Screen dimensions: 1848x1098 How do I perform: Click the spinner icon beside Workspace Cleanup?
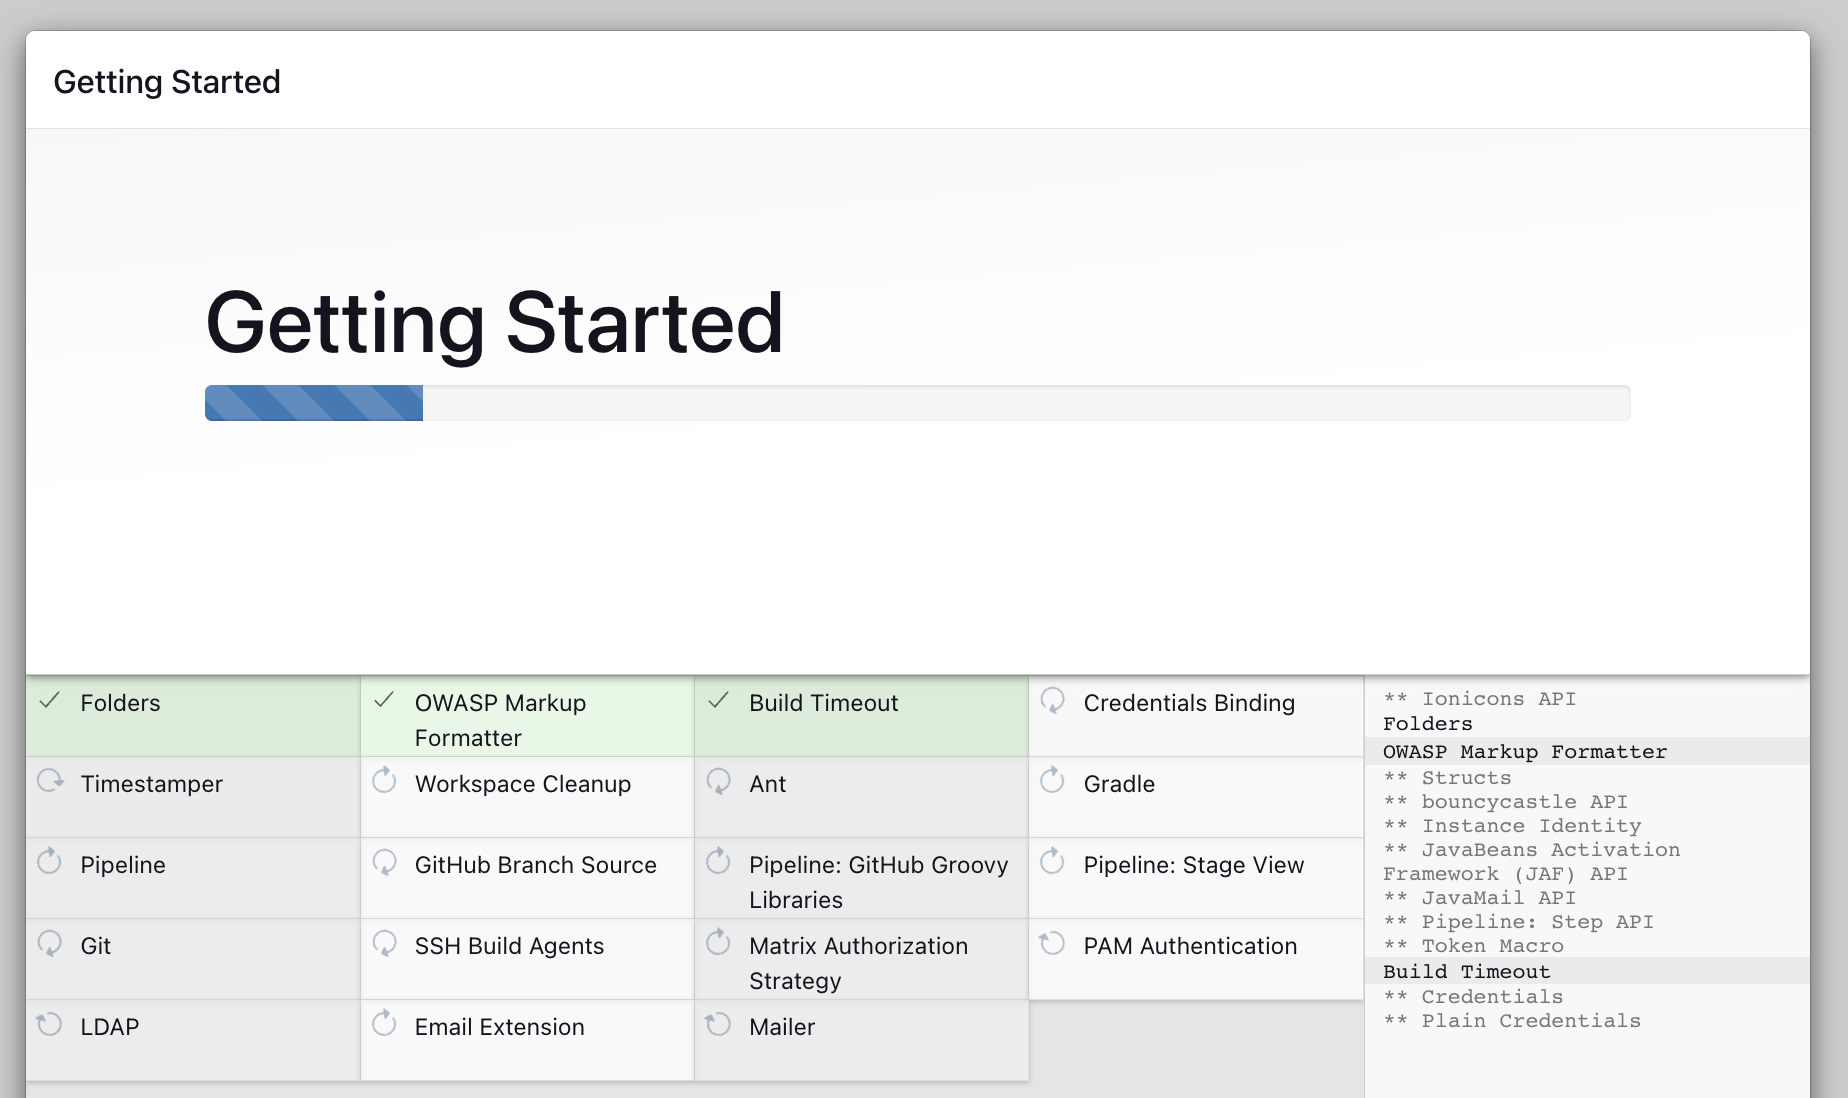point(384,781)
